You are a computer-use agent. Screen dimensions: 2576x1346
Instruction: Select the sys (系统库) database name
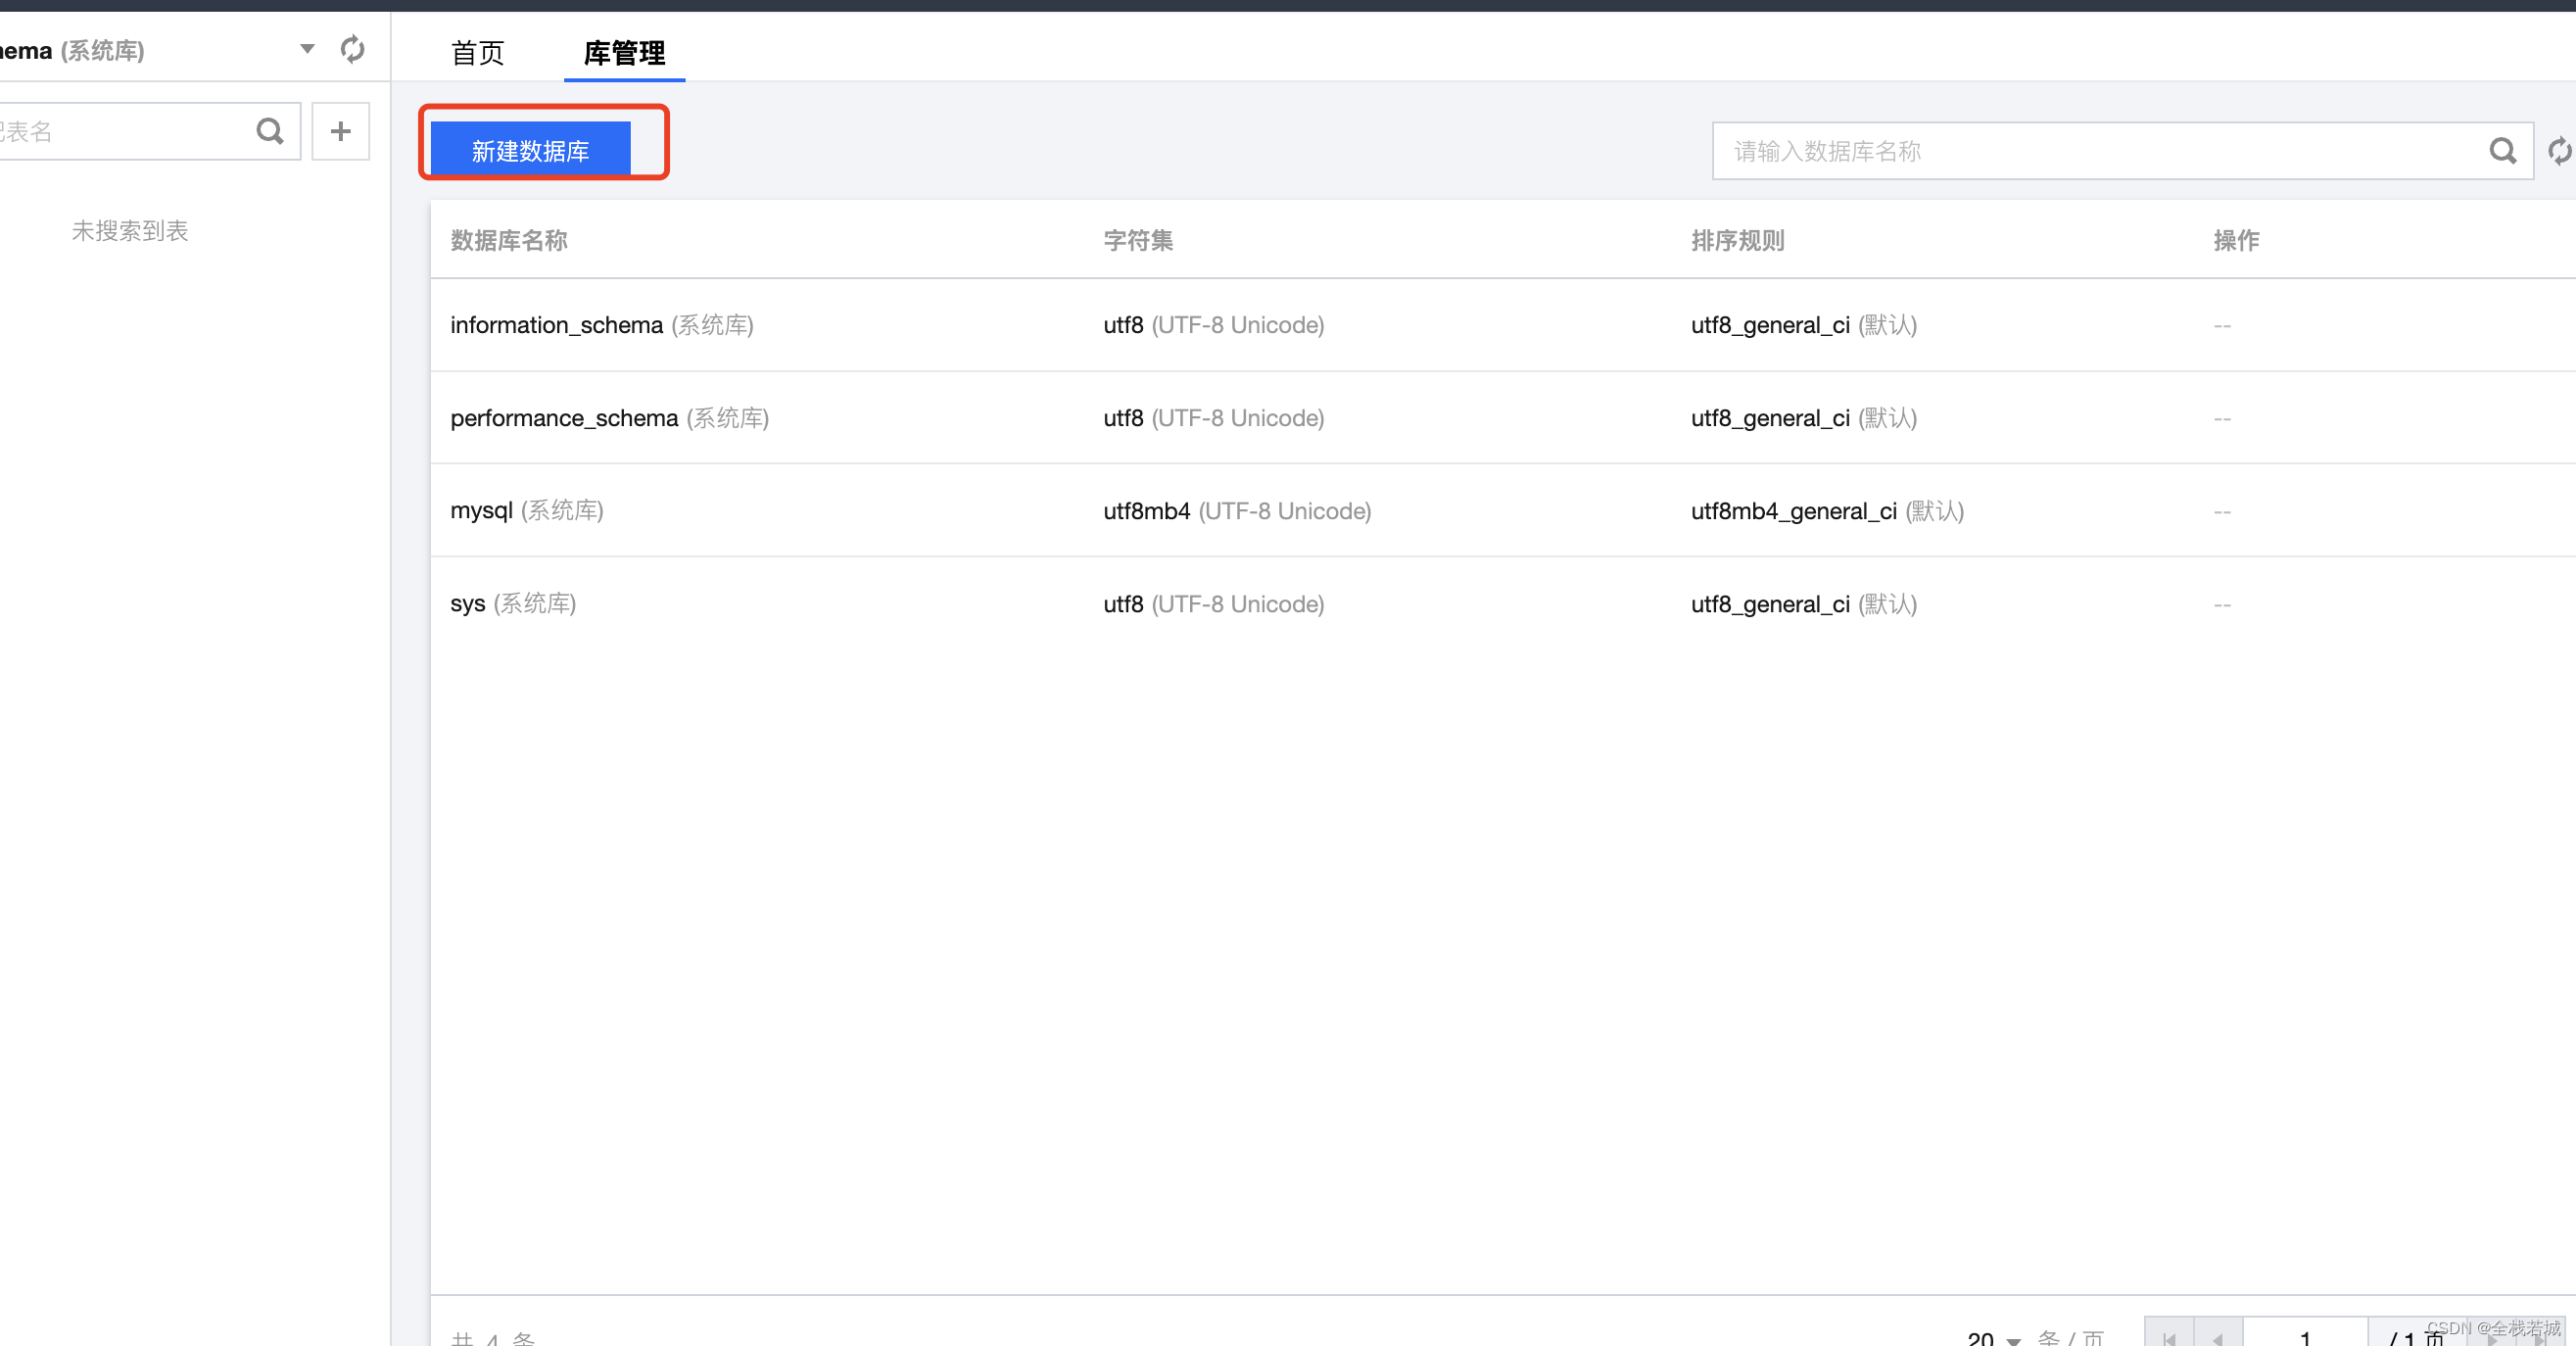tap(513, 603)
